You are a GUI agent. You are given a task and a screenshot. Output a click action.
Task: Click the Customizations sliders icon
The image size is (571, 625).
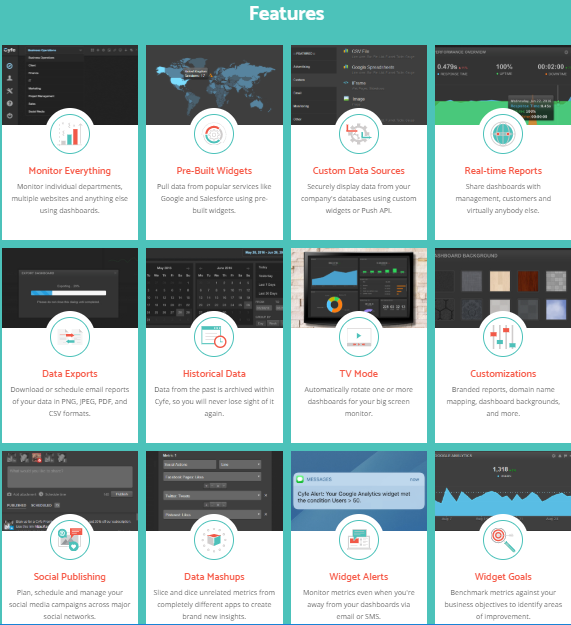click(503, 337)
